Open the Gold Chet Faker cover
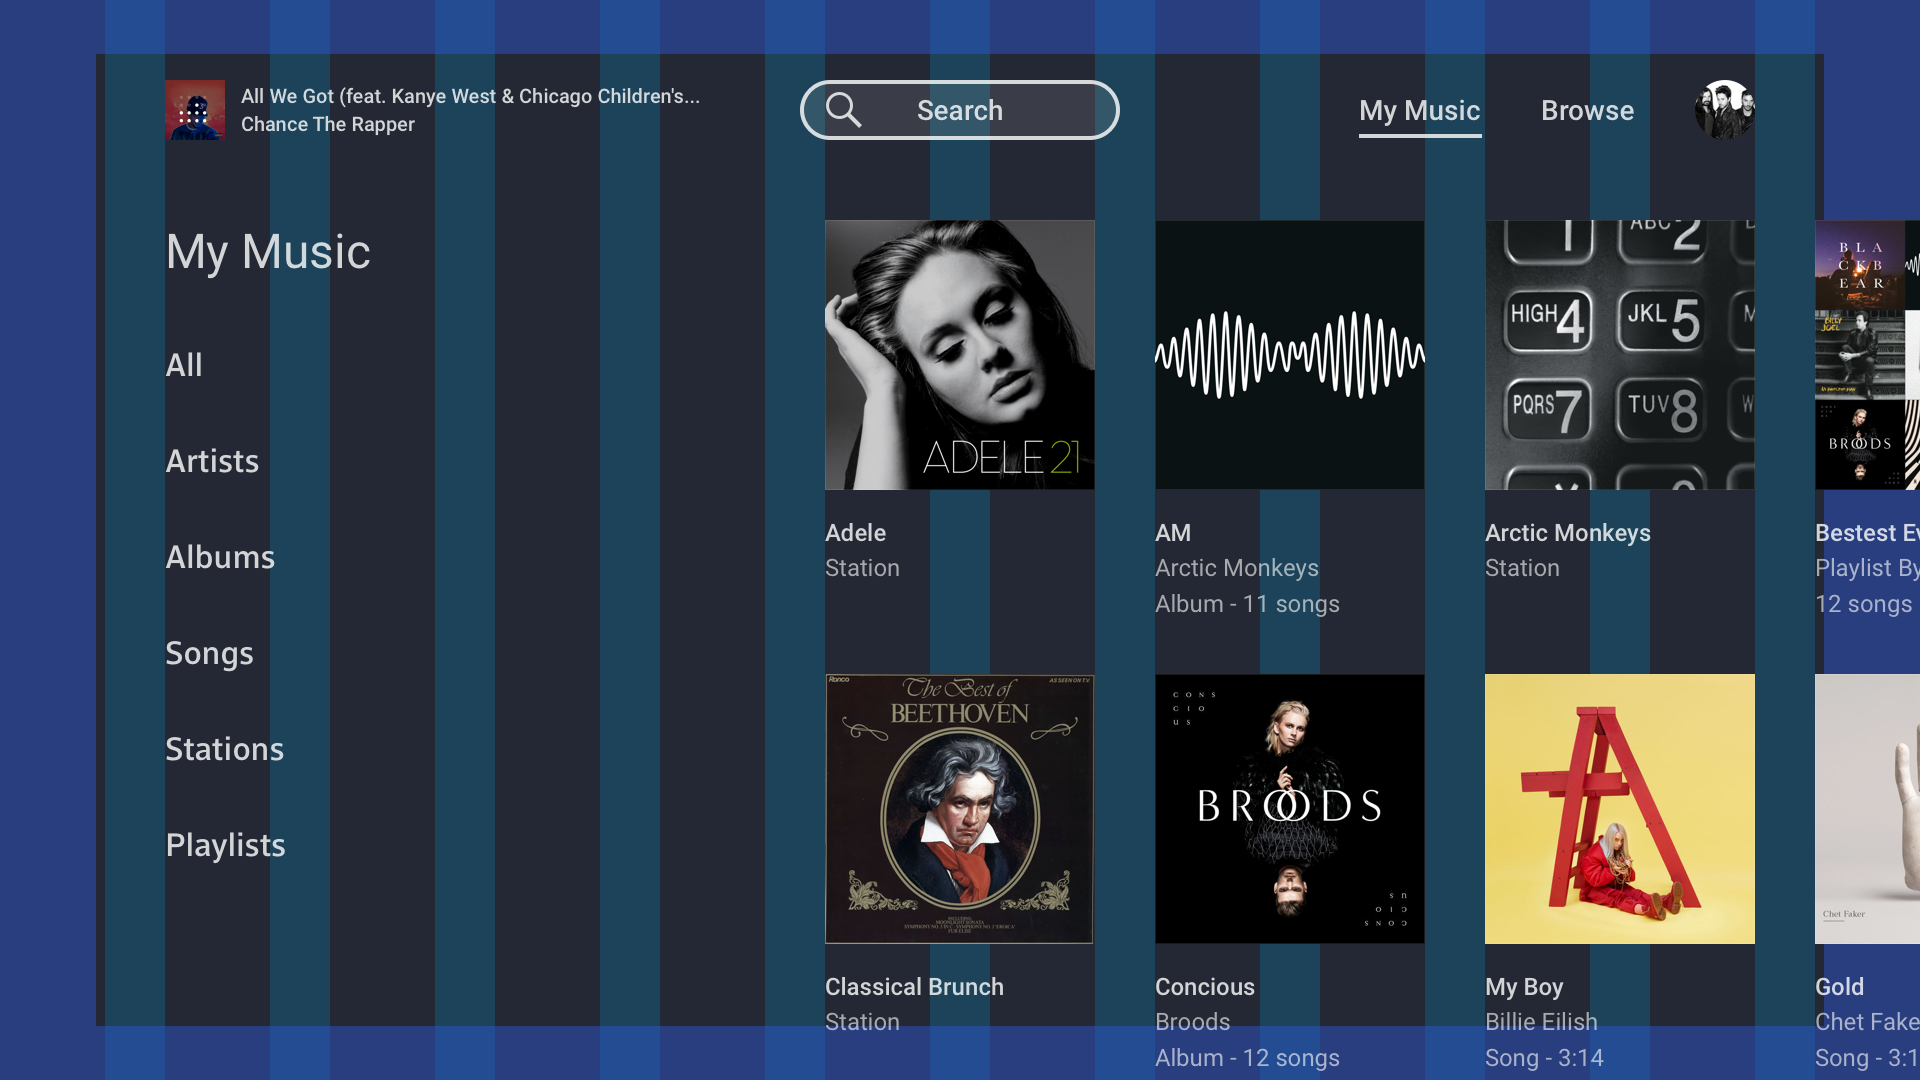Image resolution: width=1920 pixels, height=1080 pixels. point(1867,809)
